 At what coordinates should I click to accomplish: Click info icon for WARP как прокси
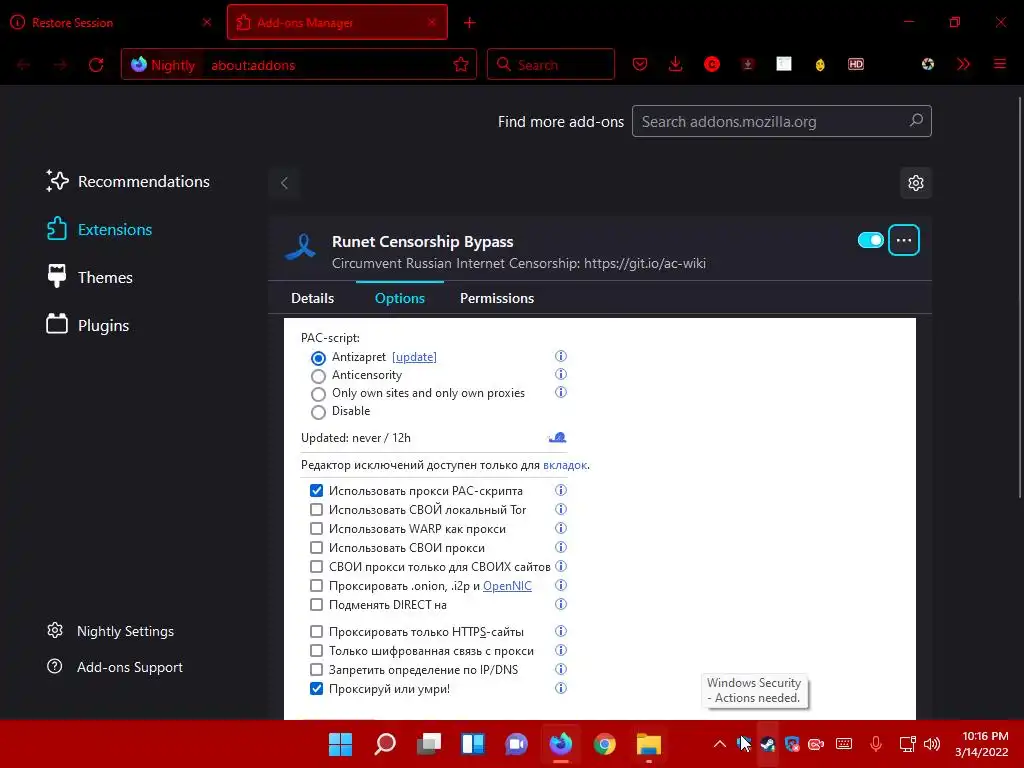[x=560, y=528]
